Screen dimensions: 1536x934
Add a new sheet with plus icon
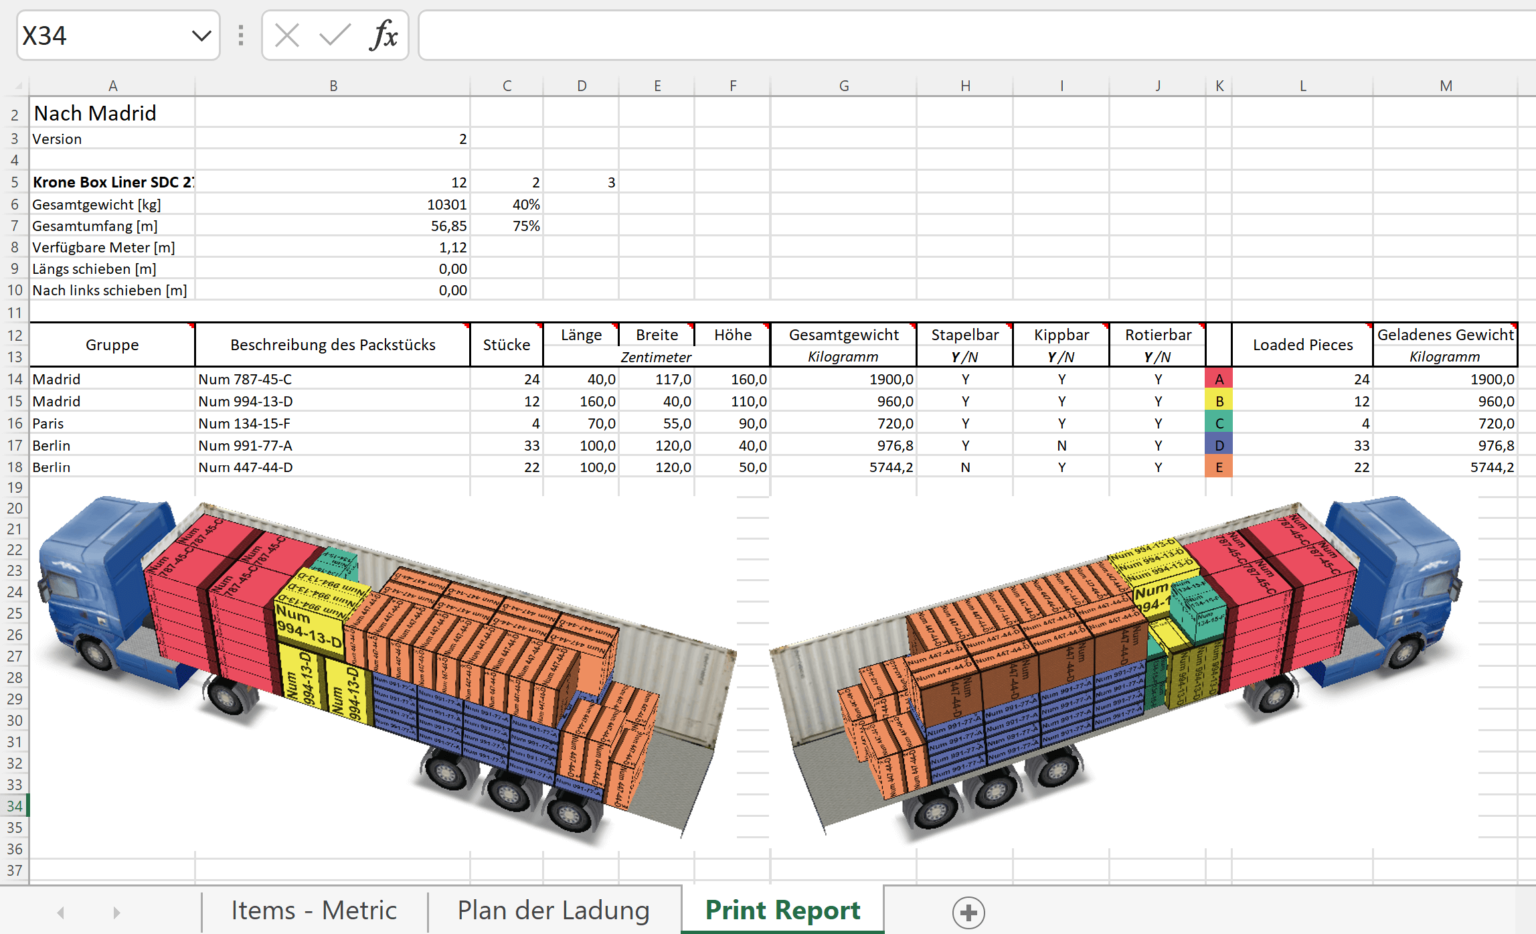click(968, 912)
